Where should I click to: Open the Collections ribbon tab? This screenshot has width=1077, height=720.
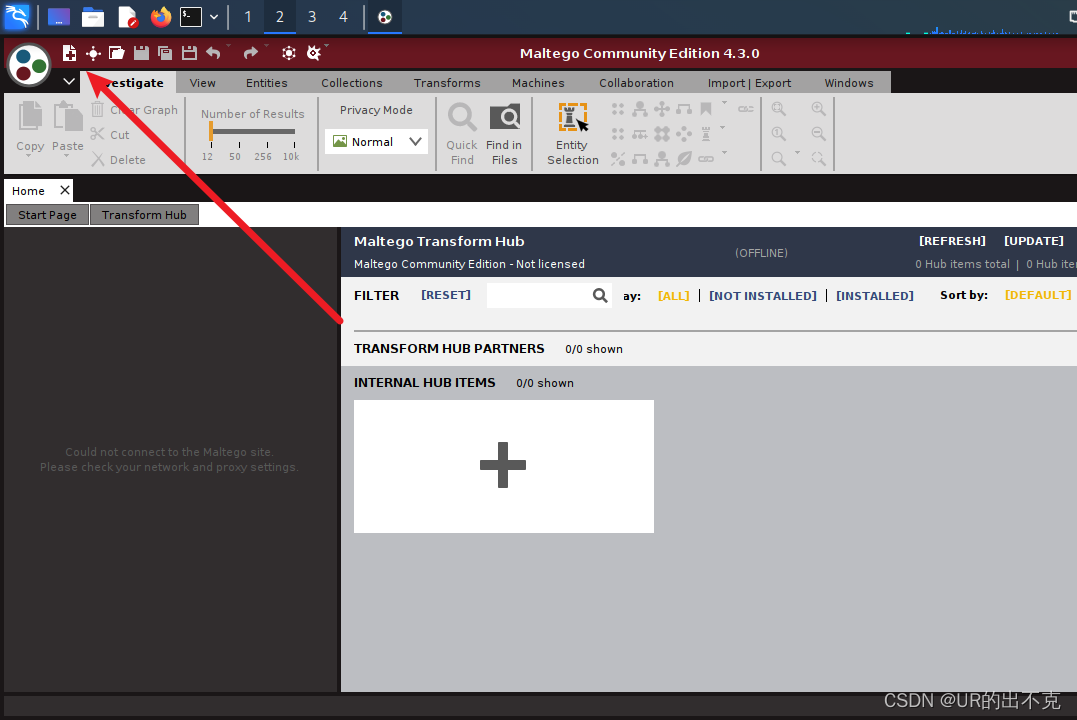point(352,82)
